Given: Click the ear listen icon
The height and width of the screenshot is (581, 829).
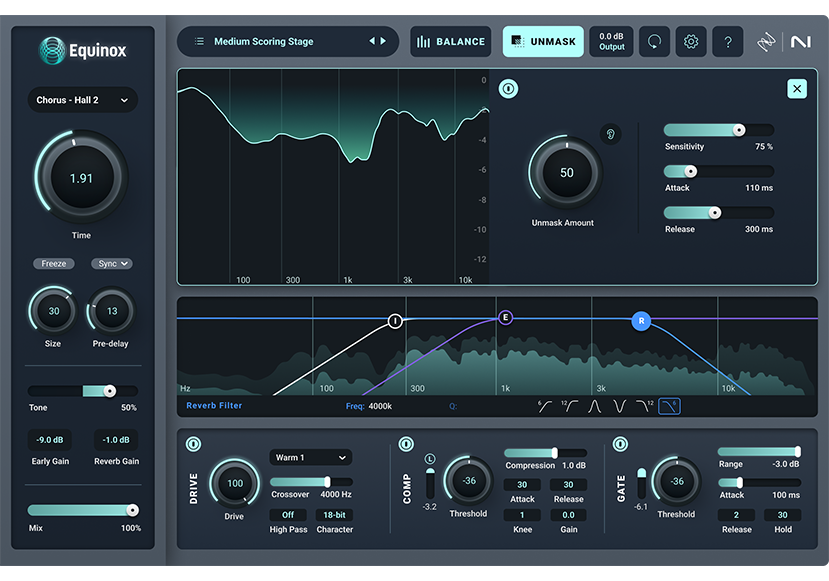Looking at the screenshot, I should coord(610,134).
